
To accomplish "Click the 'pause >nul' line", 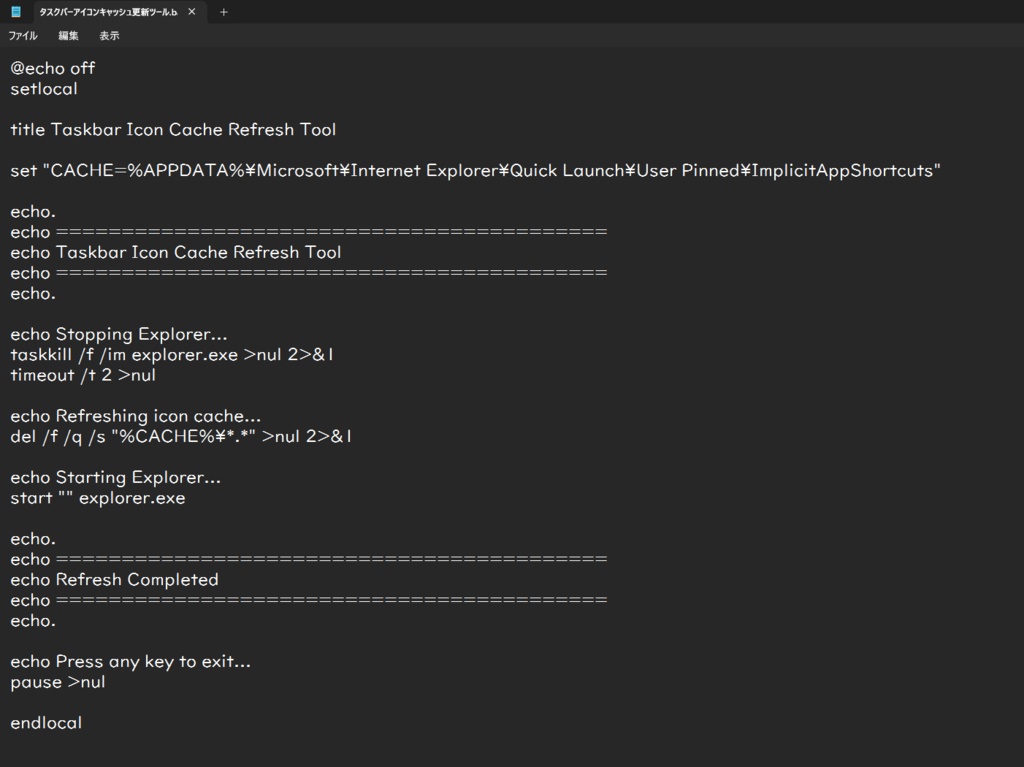I will 57,682.
